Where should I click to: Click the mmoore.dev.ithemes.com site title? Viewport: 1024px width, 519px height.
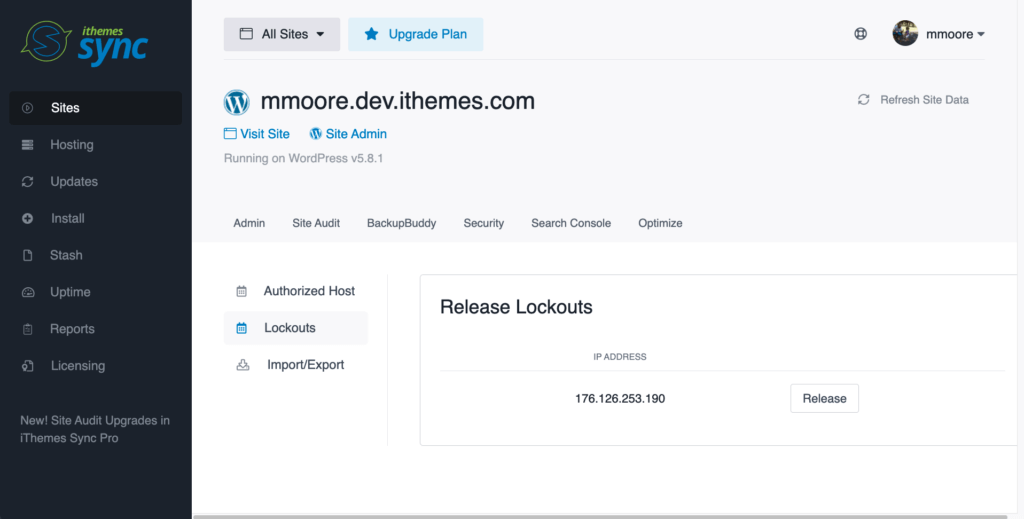pos(398,101)
